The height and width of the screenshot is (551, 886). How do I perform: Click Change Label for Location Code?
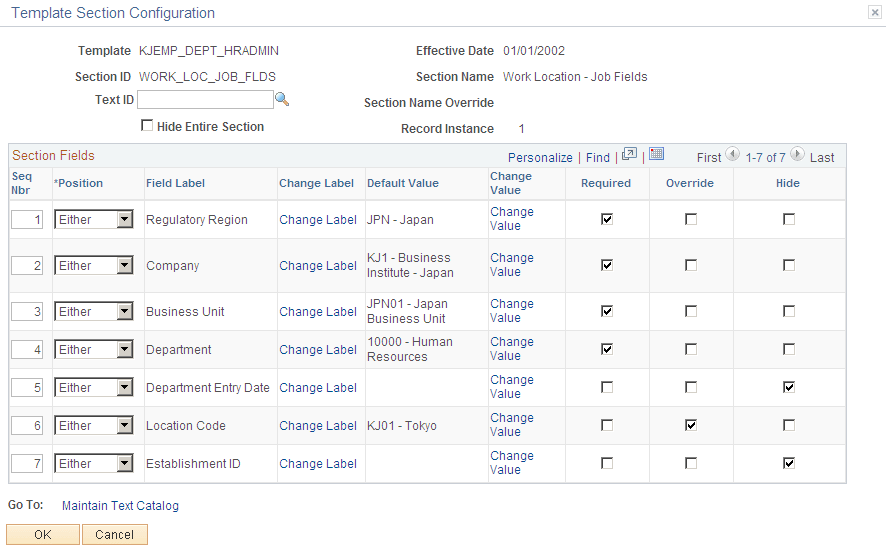[x=318, y=426]
